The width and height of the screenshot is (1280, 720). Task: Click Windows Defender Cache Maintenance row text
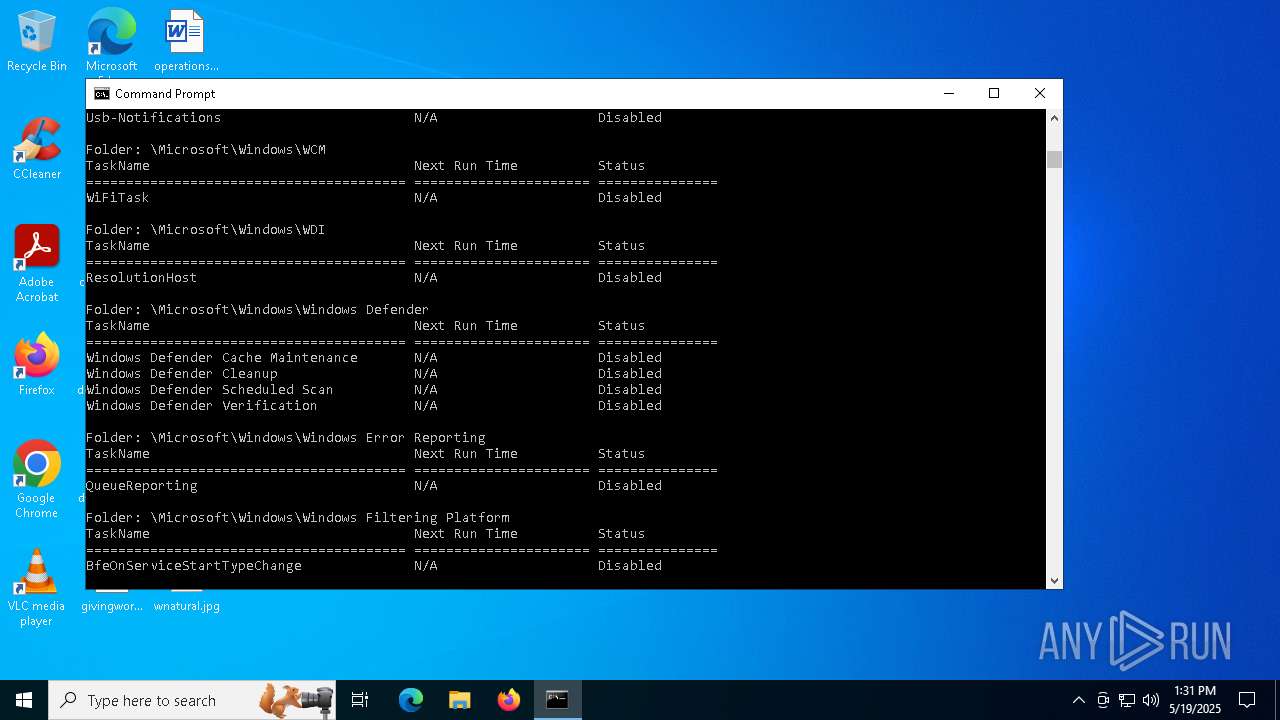click(221, 358)
